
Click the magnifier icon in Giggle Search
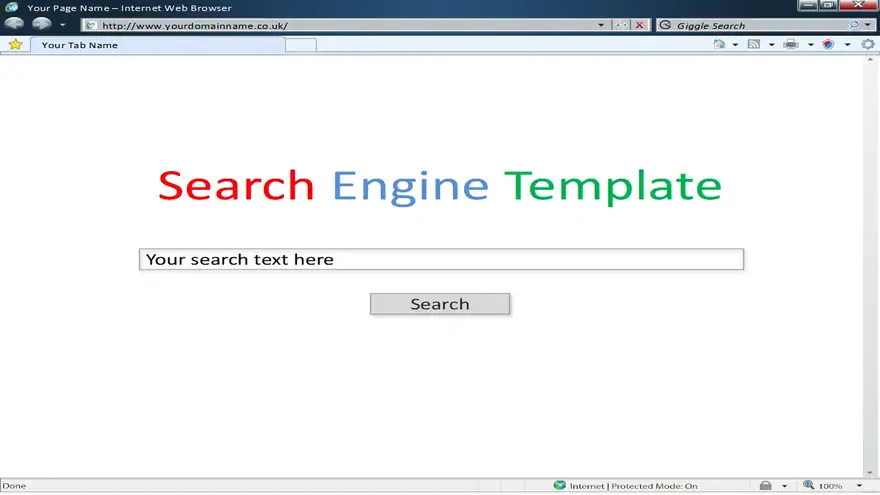(854, 25)
